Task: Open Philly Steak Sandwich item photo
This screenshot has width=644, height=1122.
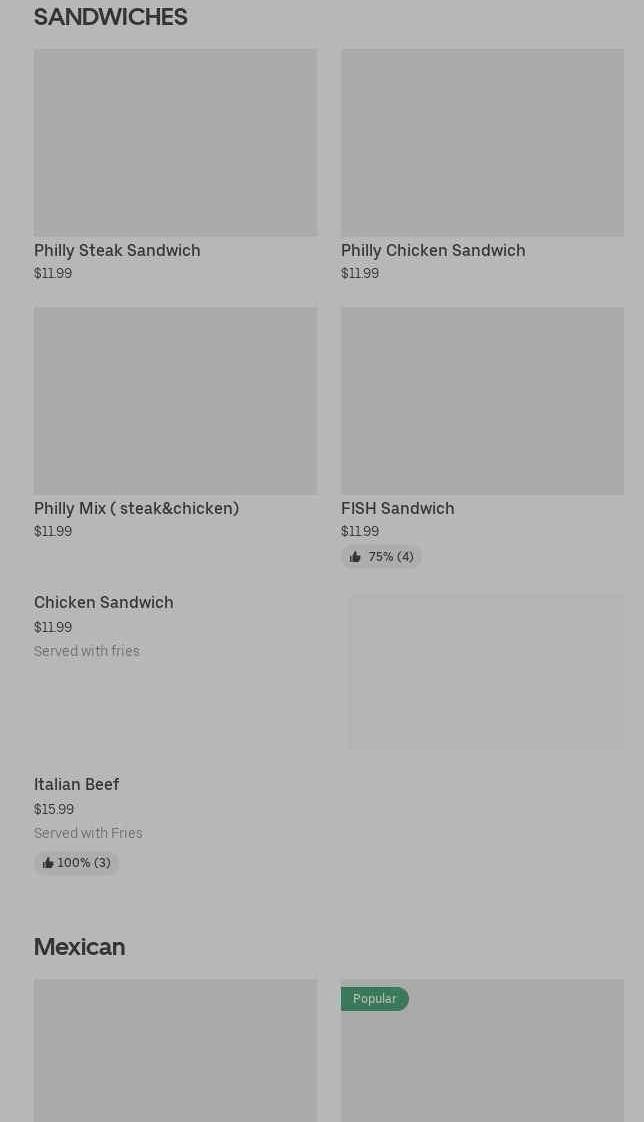Action: click(175, 143)
